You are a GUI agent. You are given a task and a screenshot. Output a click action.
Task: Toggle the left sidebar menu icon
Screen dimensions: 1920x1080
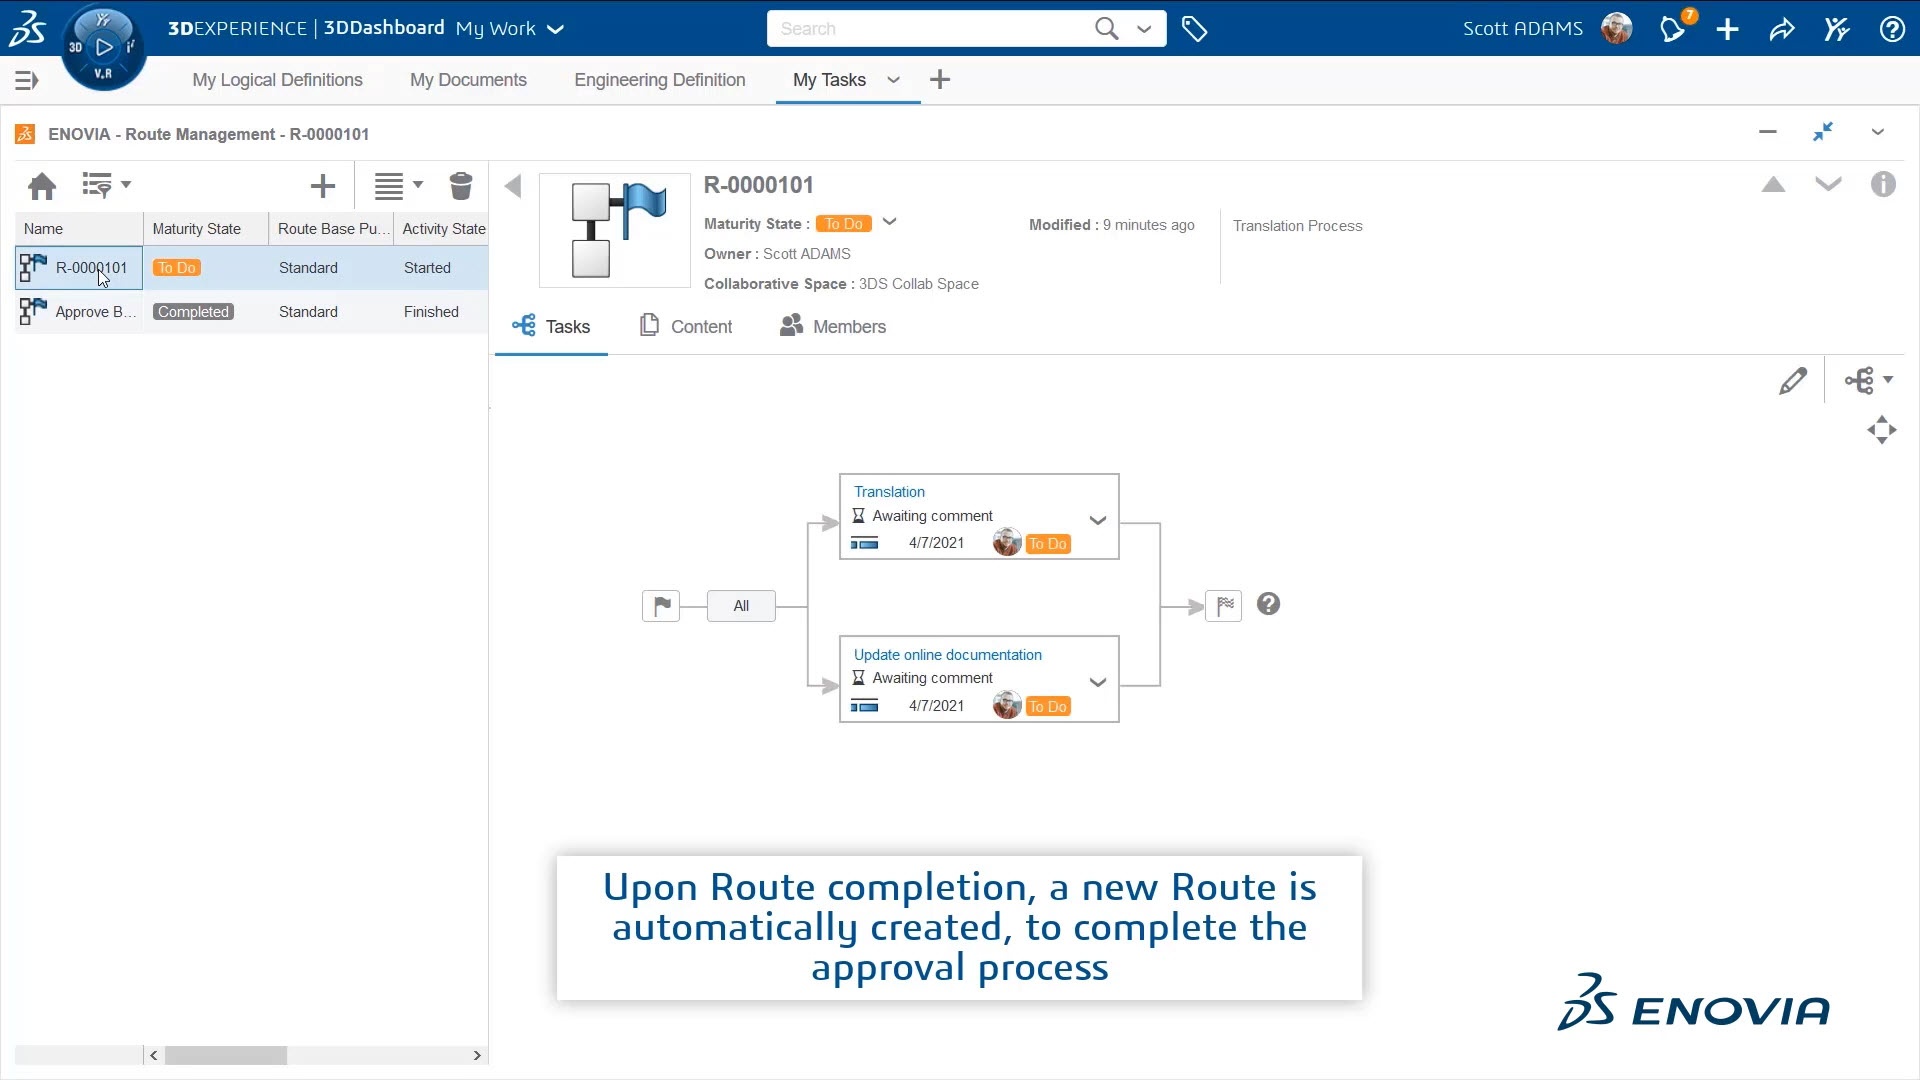(x=27, y=80)
